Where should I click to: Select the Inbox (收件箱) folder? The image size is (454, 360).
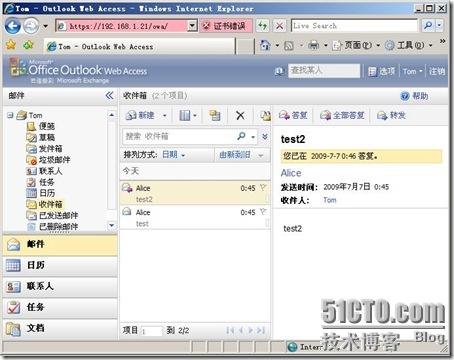pos(44,204)
